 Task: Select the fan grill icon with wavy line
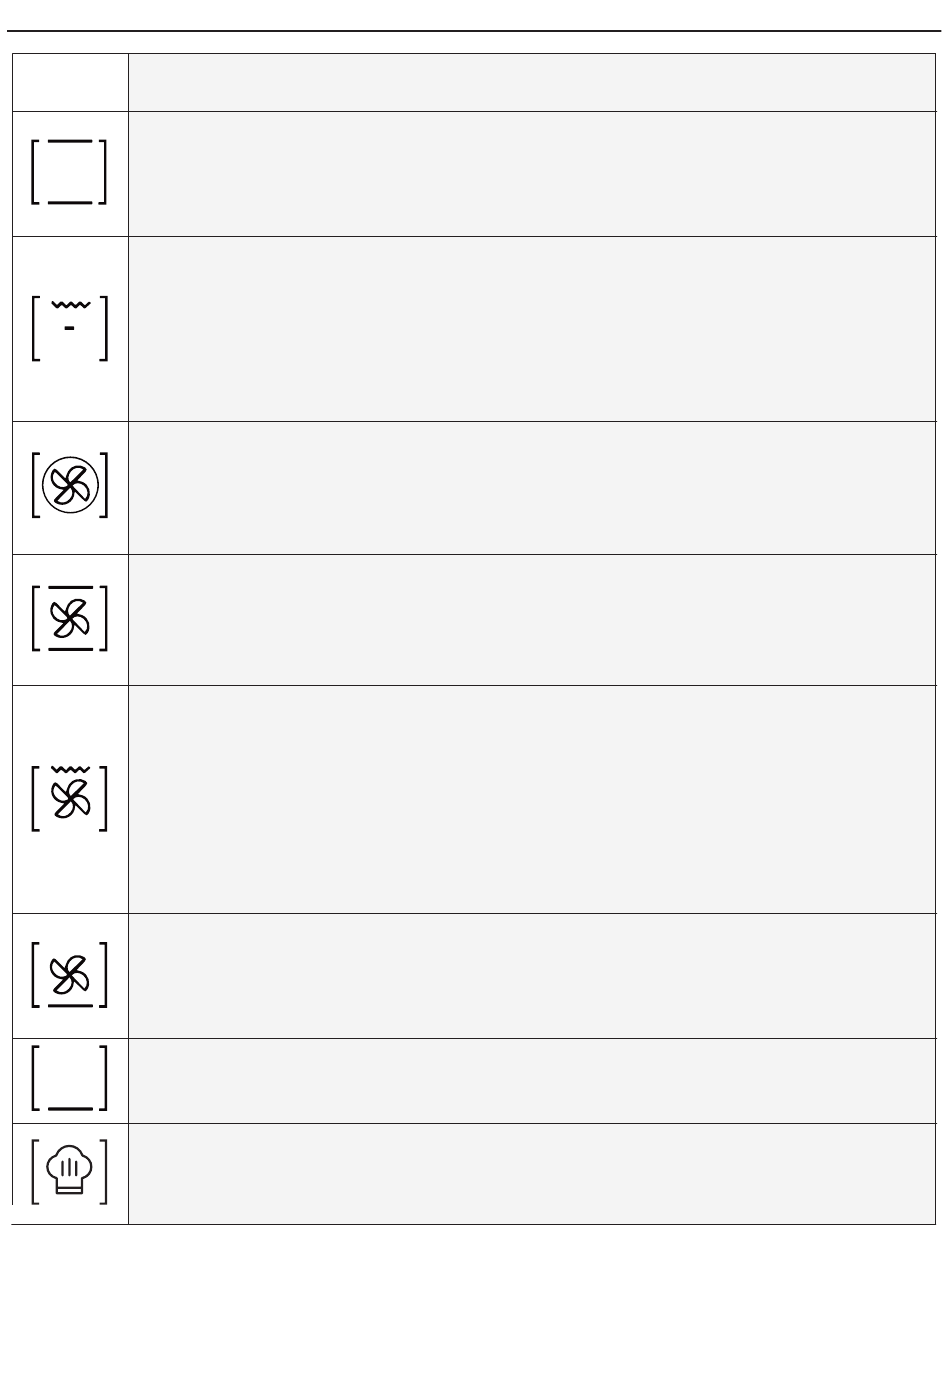click(x=69, y=798)
